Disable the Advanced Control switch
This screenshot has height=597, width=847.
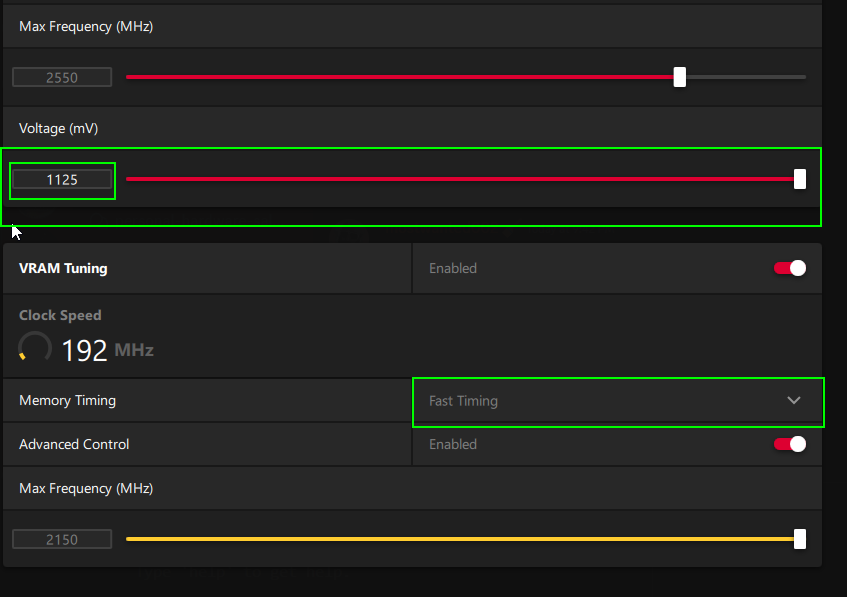click(789, 444)
